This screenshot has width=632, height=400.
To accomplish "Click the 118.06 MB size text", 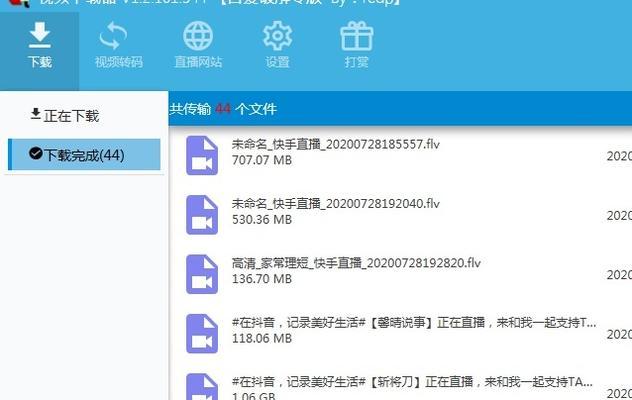I will point(262,338).
